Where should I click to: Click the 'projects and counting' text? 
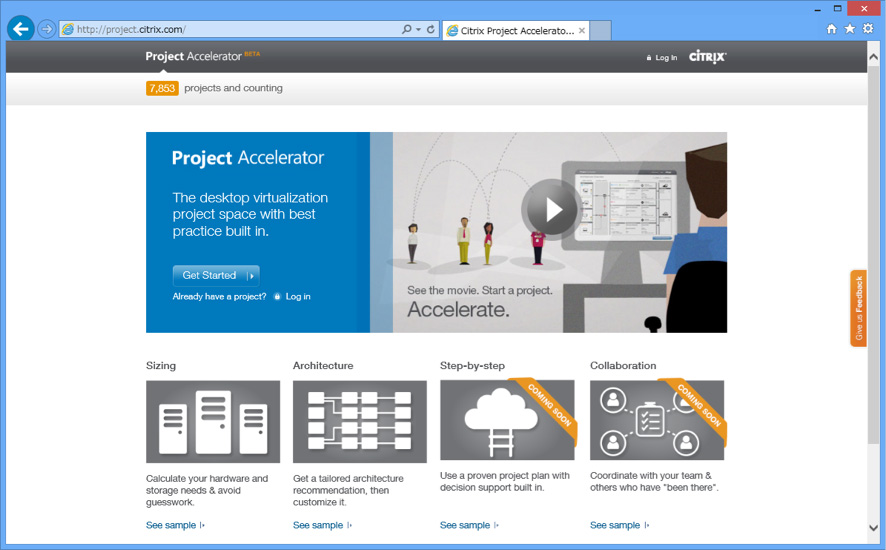(x=233, y=88)
